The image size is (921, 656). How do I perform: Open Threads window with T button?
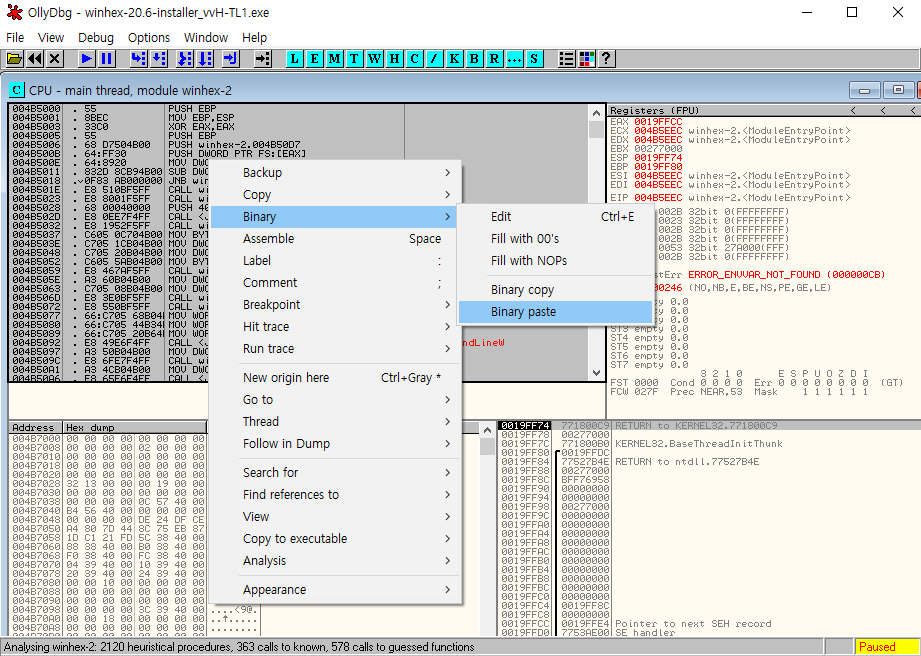tap(354, 59)
